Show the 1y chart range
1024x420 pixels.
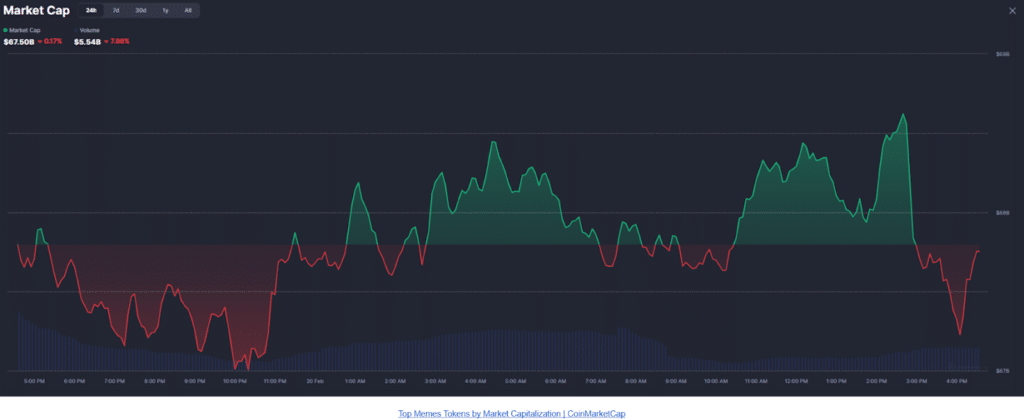165,10
